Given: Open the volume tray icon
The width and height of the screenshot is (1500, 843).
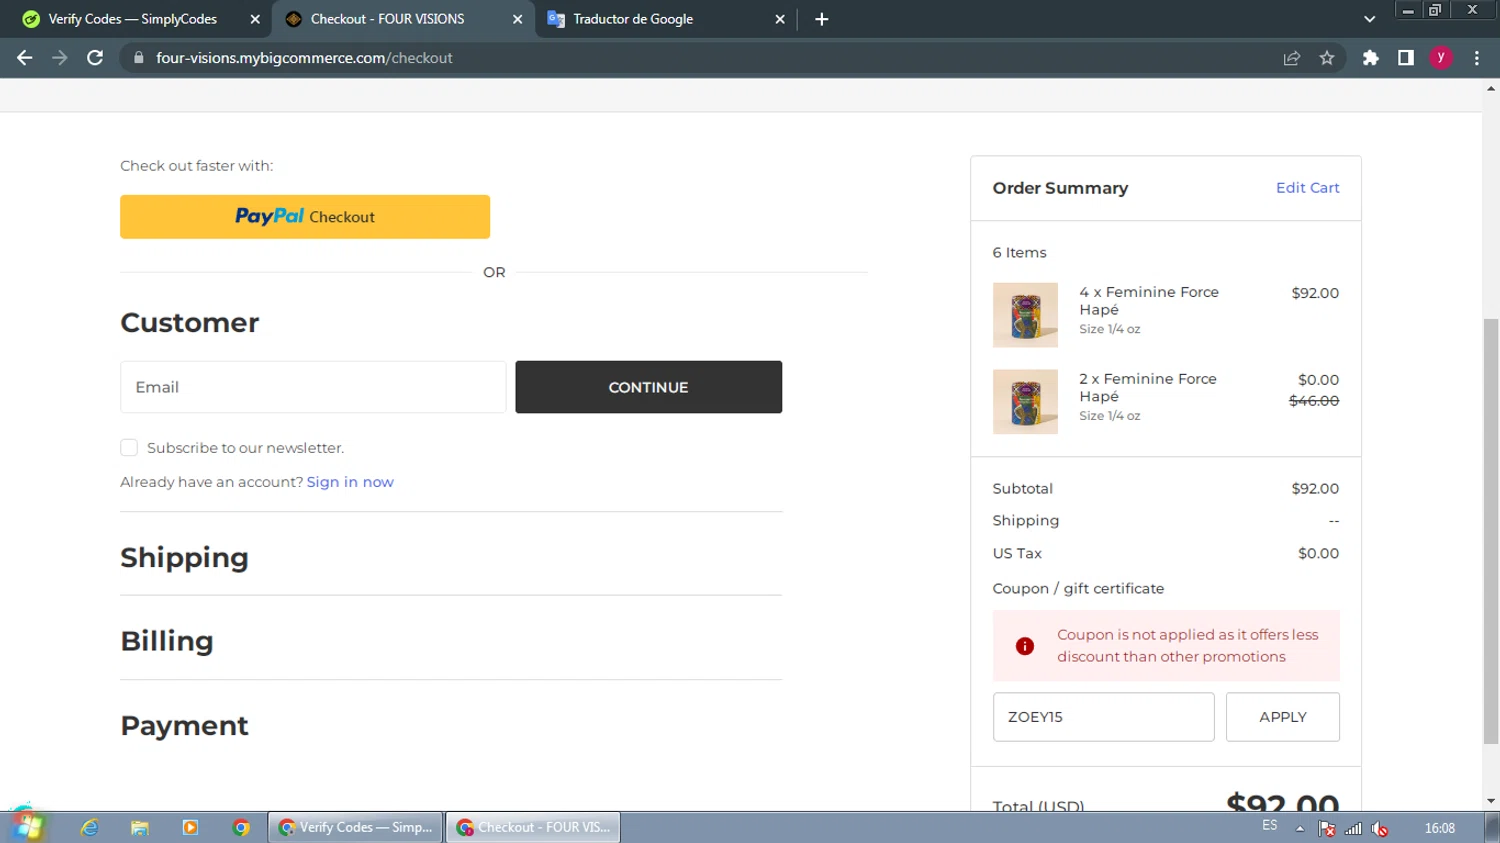Looking at the screenshot, I should click(x=1380, y=828).
